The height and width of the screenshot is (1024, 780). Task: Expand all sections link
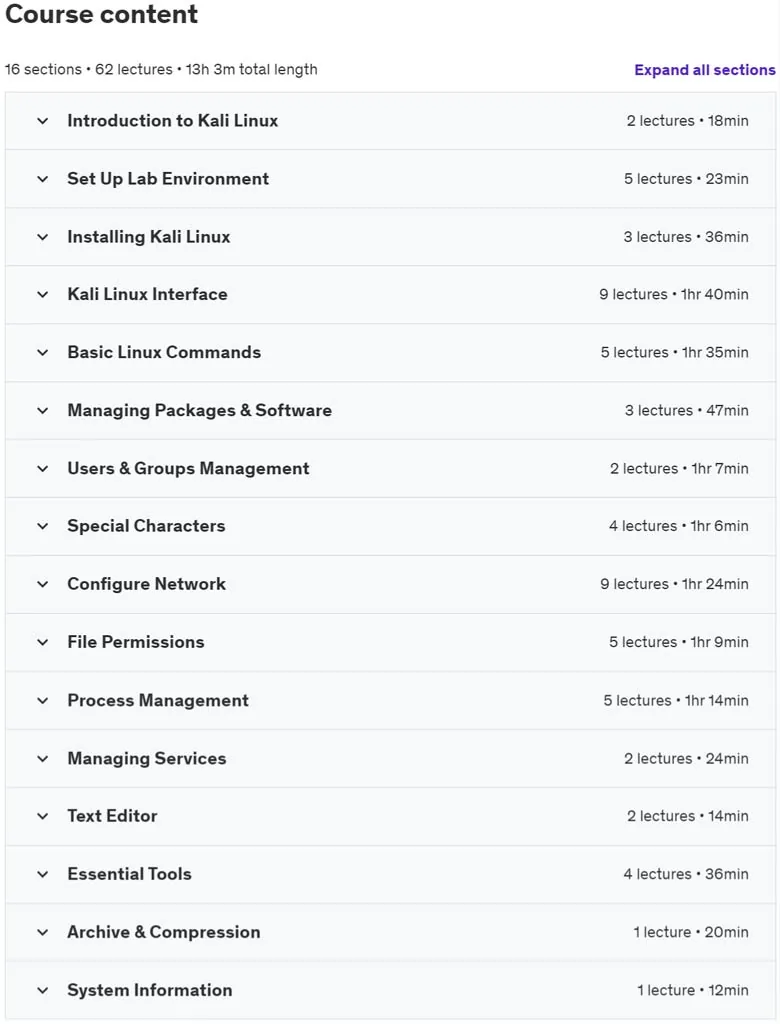click(705, 70)
